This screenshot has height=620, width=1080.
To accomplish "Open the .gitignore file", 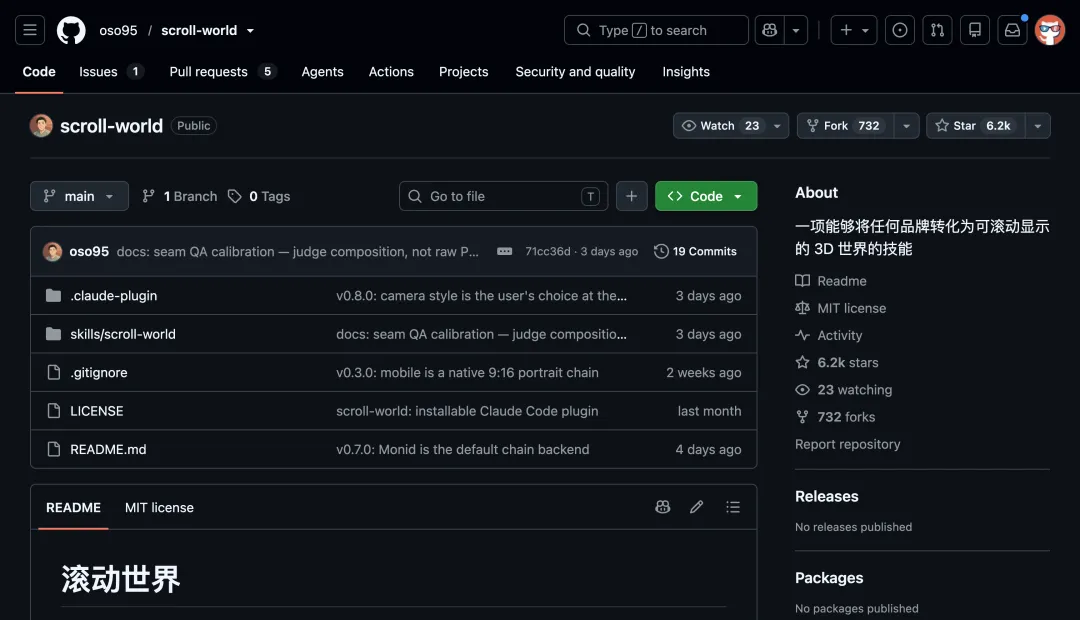I will point(98,373).
